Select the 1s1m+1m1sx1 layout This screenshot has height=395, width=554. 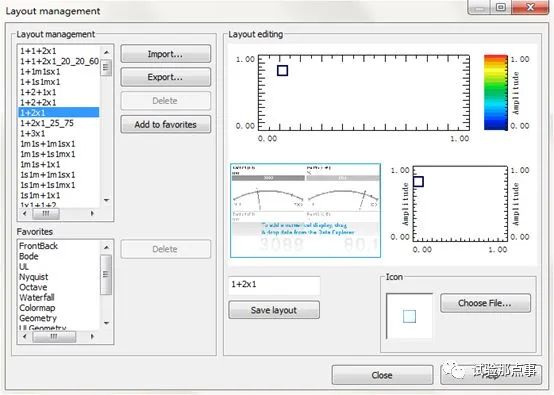(x=58, y=175)
